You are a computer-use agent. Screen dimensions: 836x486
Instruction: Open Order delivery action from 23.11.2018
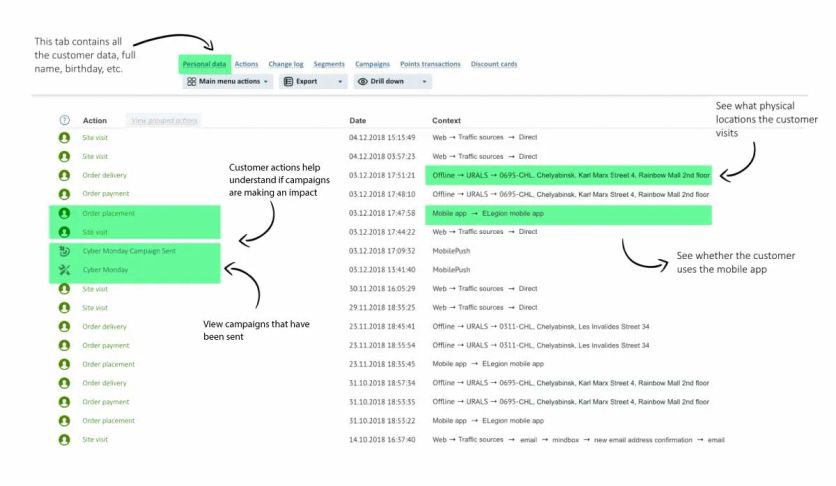pos(104,327)
